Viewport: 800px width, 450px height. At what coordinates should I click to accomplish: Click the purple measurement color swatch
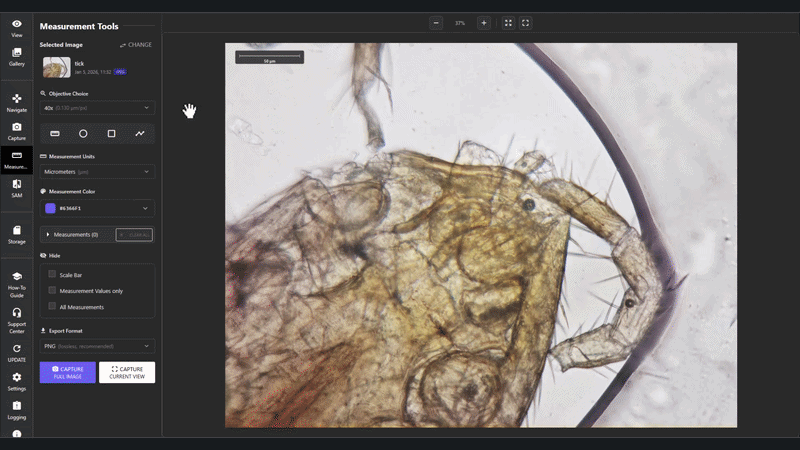click(51, 208)
